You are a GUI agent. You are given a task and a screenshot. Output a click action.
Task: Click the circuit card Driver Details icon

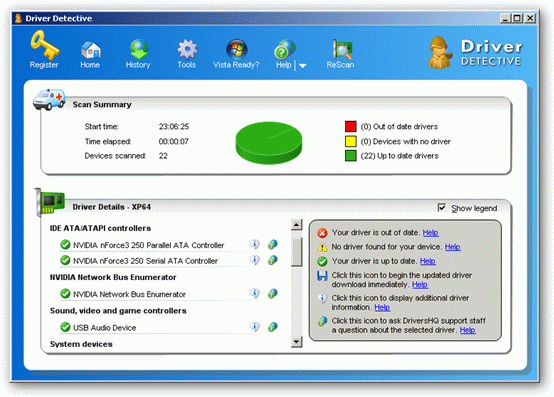pos(49,202)
